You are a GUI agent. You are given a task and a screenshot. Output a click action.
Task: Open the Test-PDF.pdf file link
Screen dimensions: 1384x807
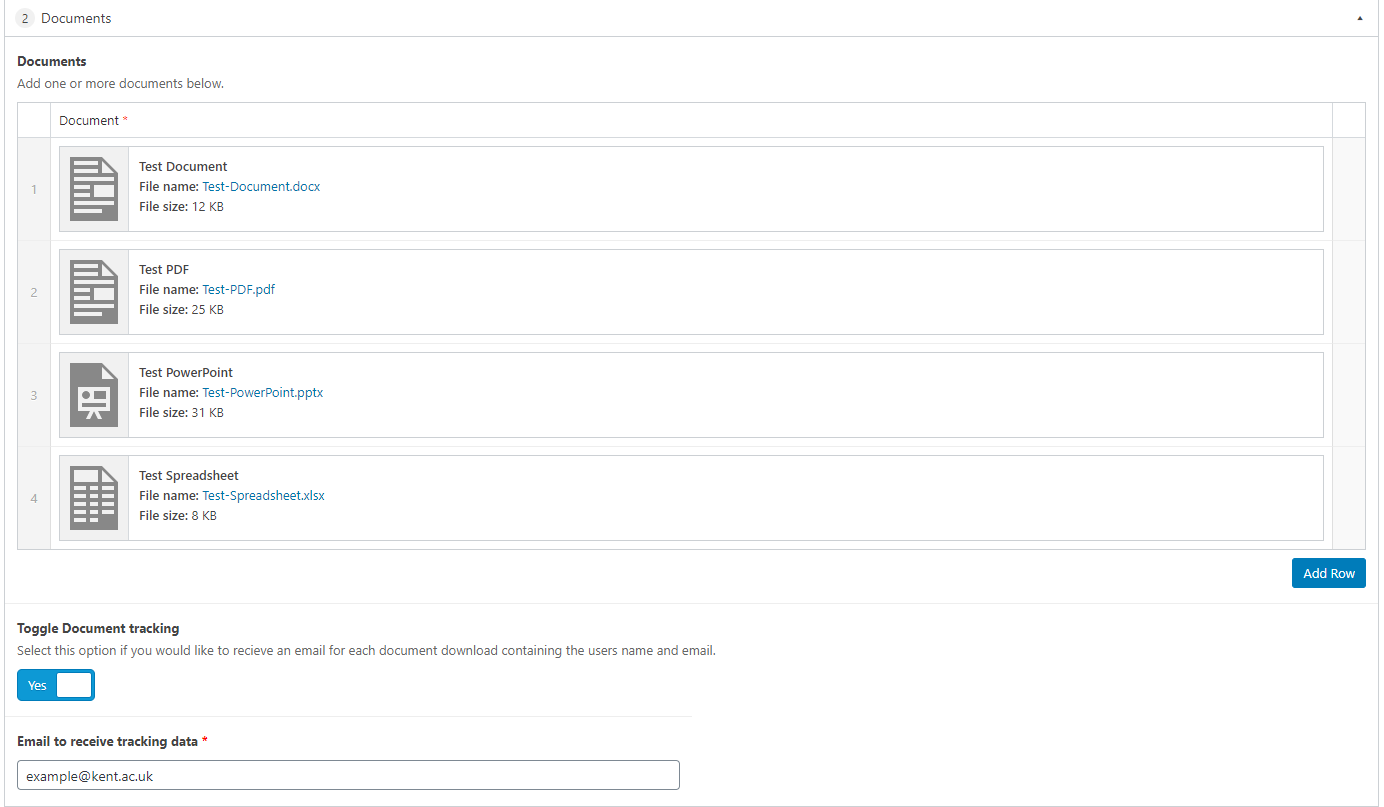[238, 289]
